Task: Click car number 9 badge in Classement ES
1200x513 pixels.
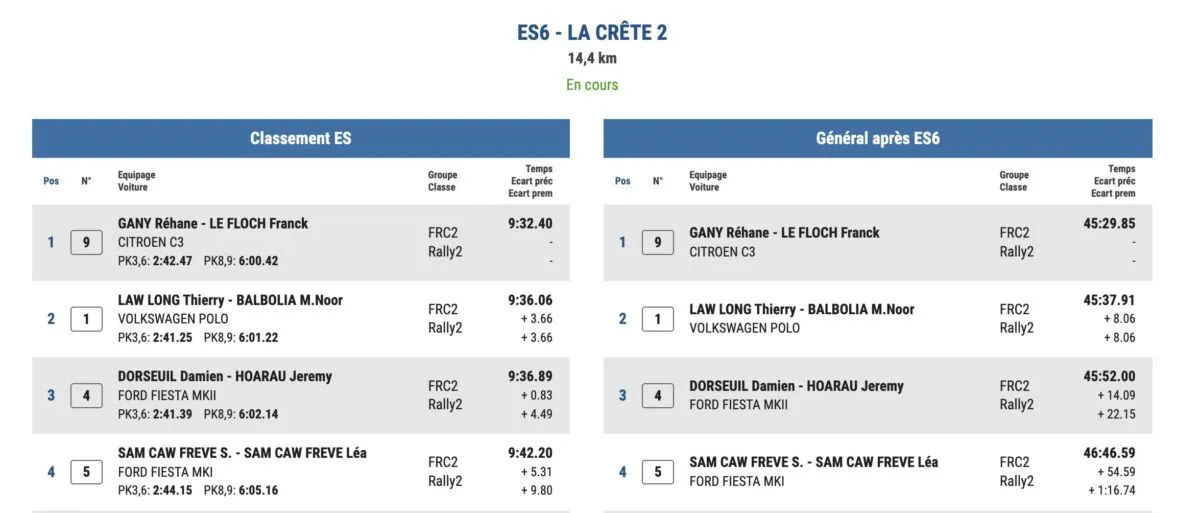Action: pyautogui.click(x=86, y=242)
